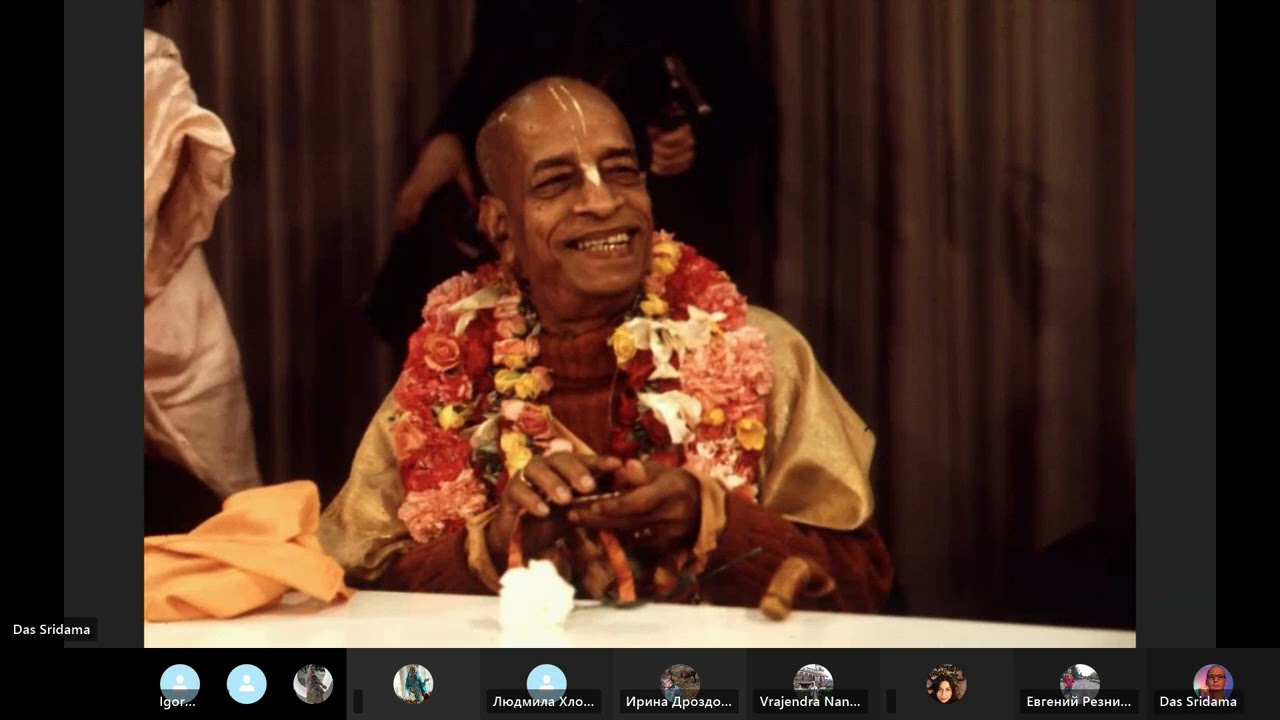Select the Ирина Дроздо... participant tile

pyautogui.click(x=679, y=684)
